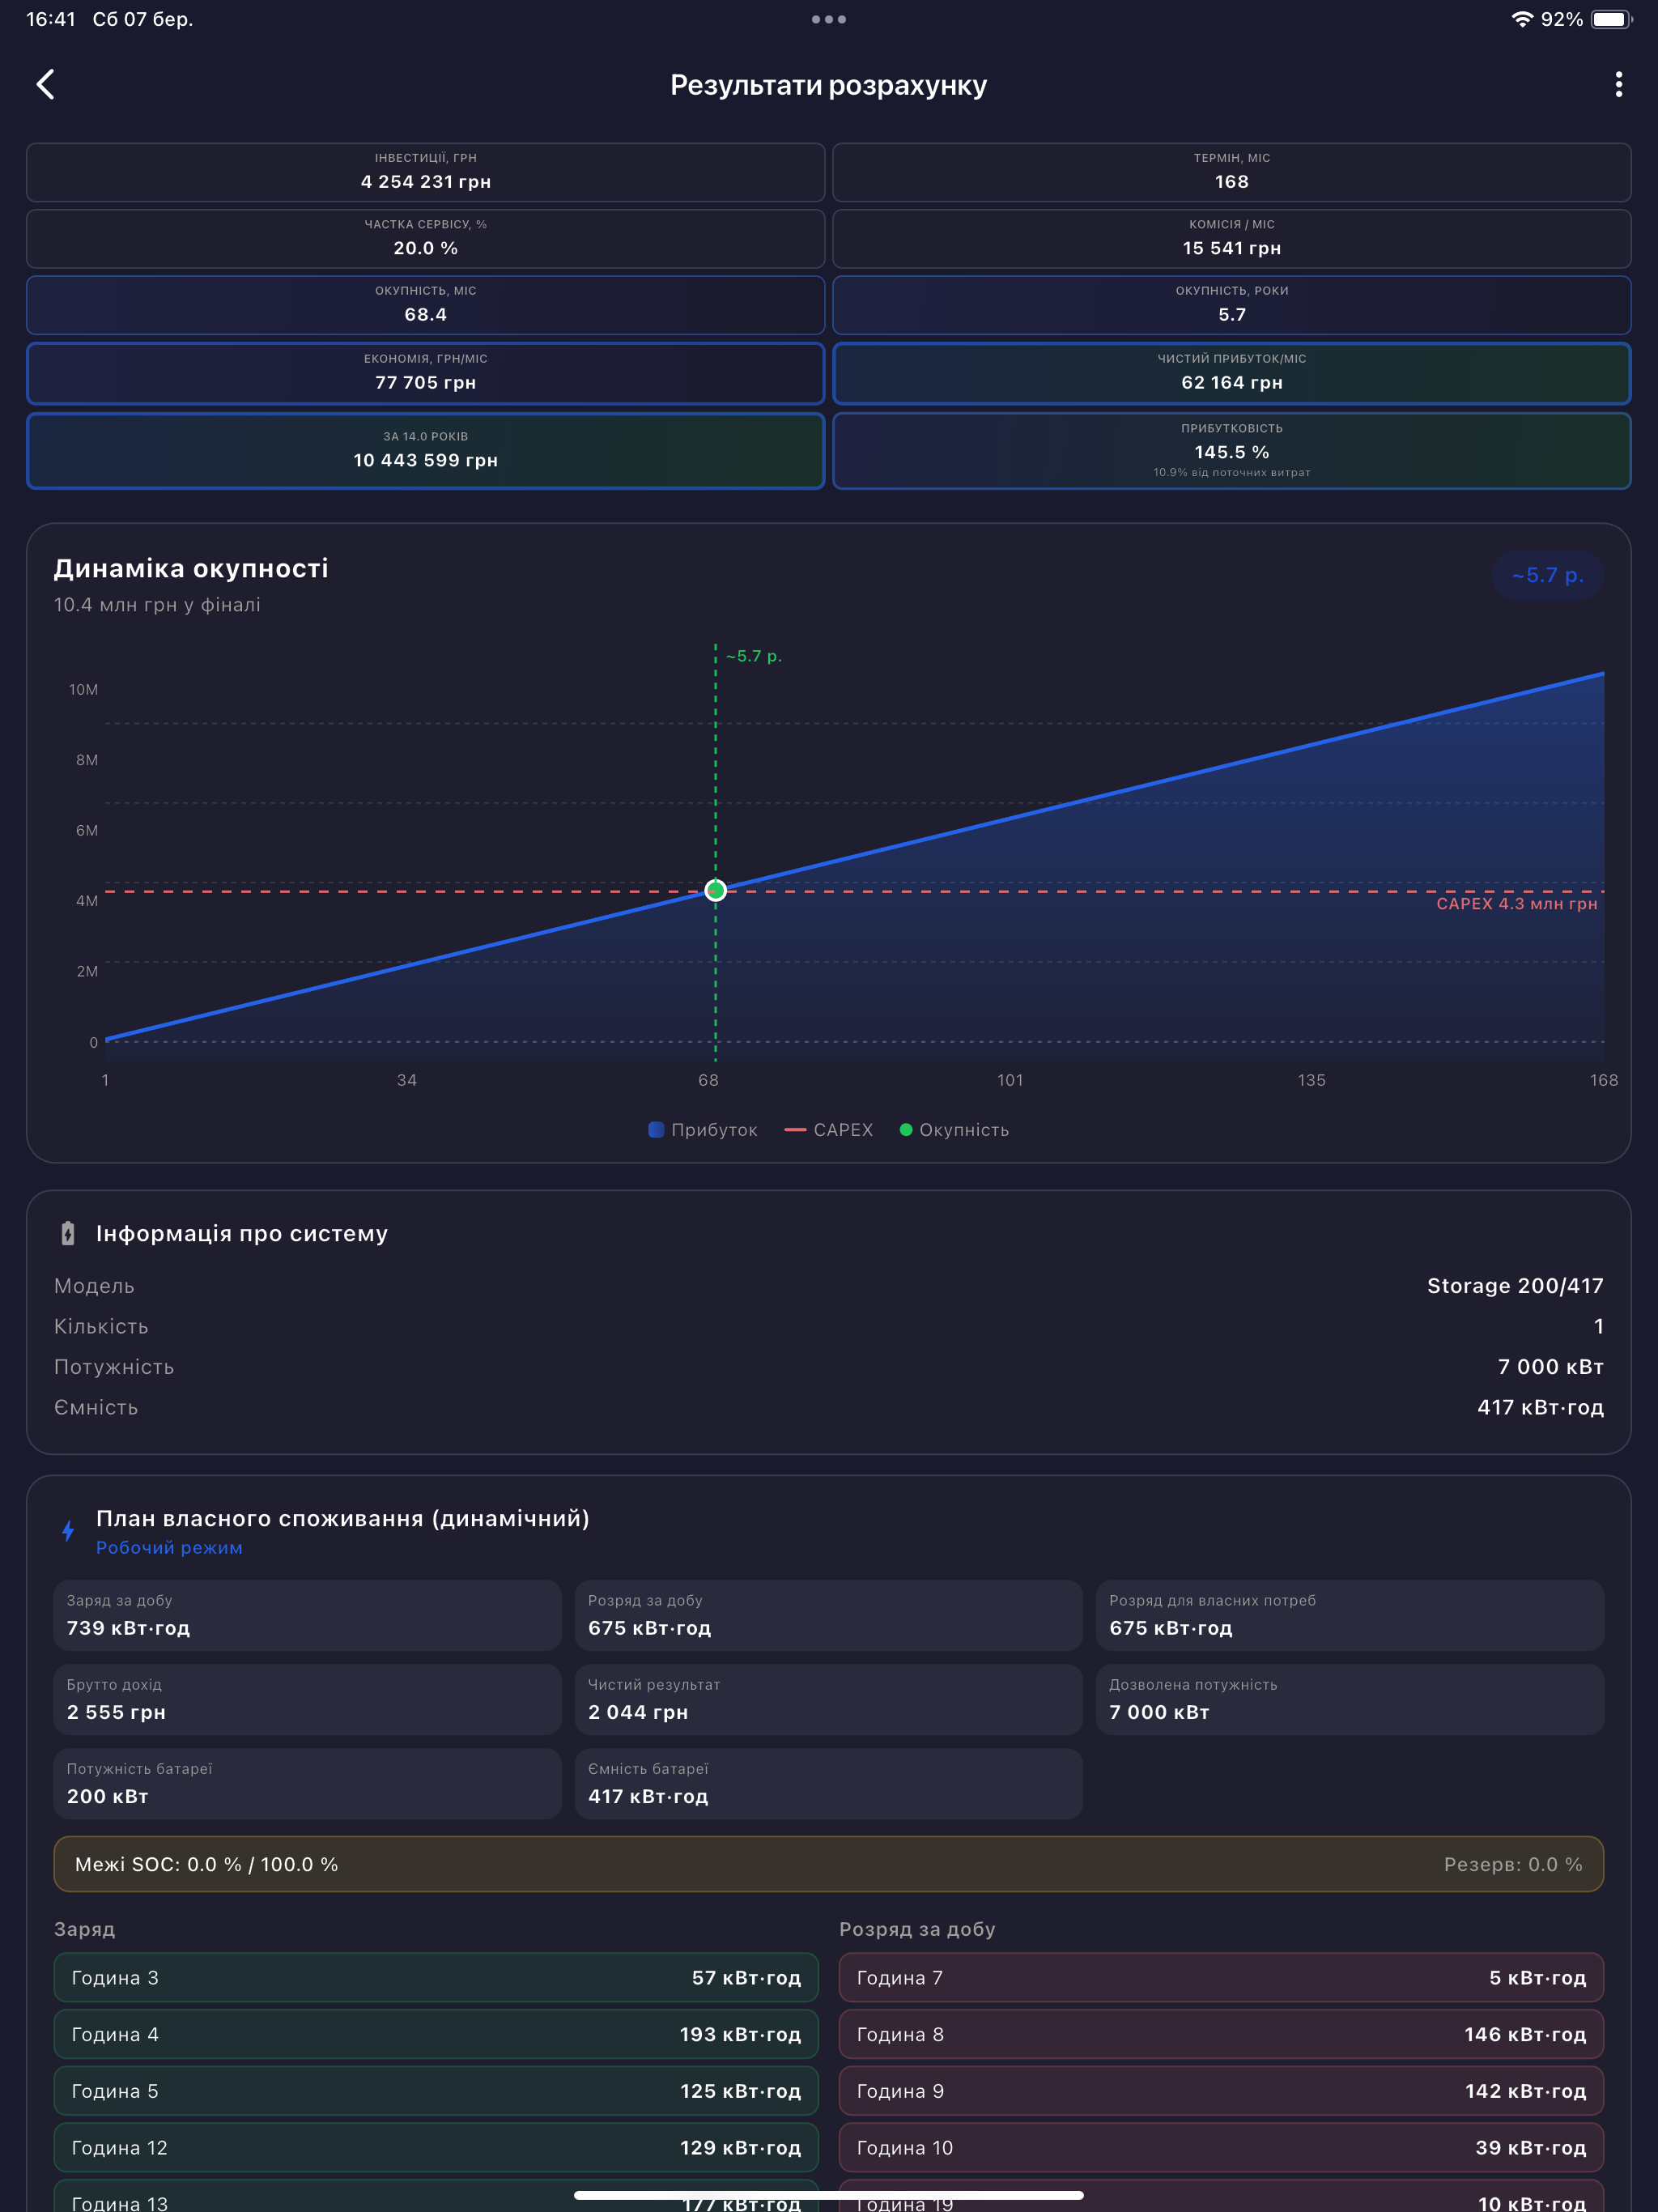
Task: Toggle the Окупність legend item
Action: tap(954, 1130)
